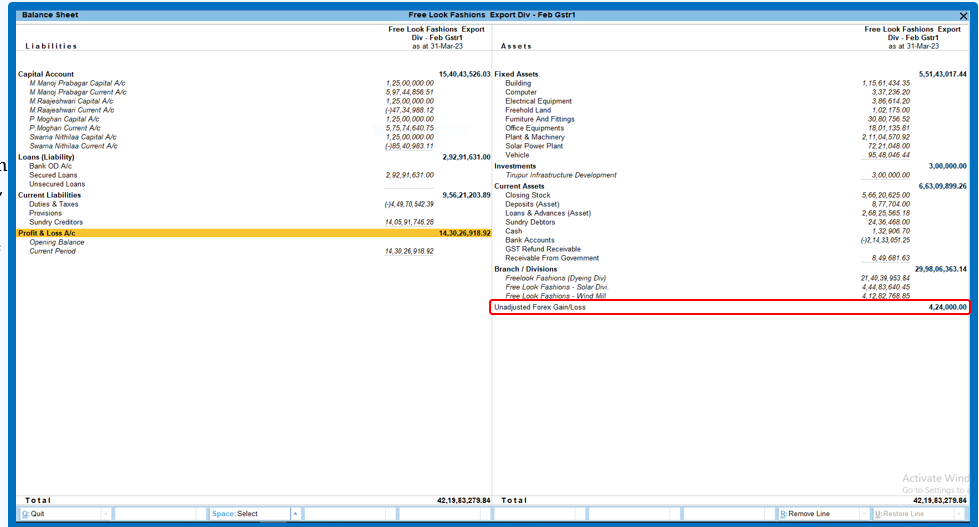This screenshot has width=979, height=527.
Task: Select the Solar Power Plant row
Action: 534,146
